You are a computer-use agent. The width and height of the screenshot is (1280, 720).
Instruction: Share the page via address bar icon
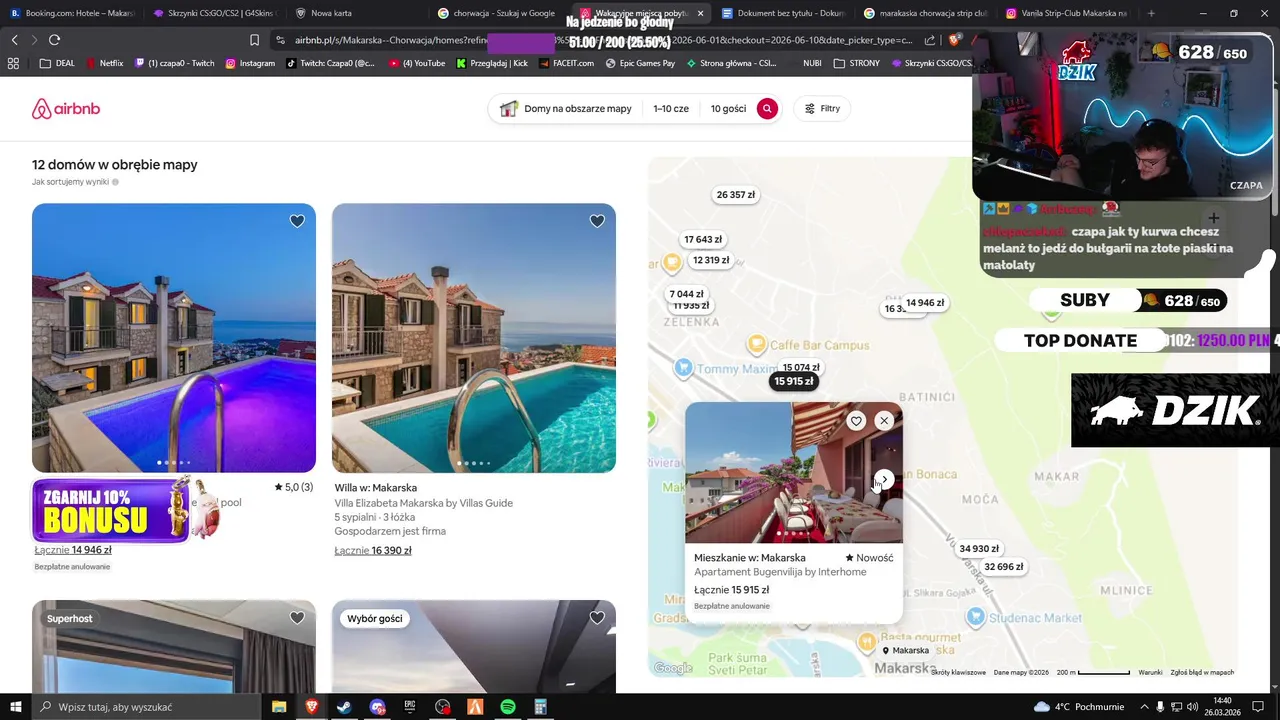click(x=930, y=40)
